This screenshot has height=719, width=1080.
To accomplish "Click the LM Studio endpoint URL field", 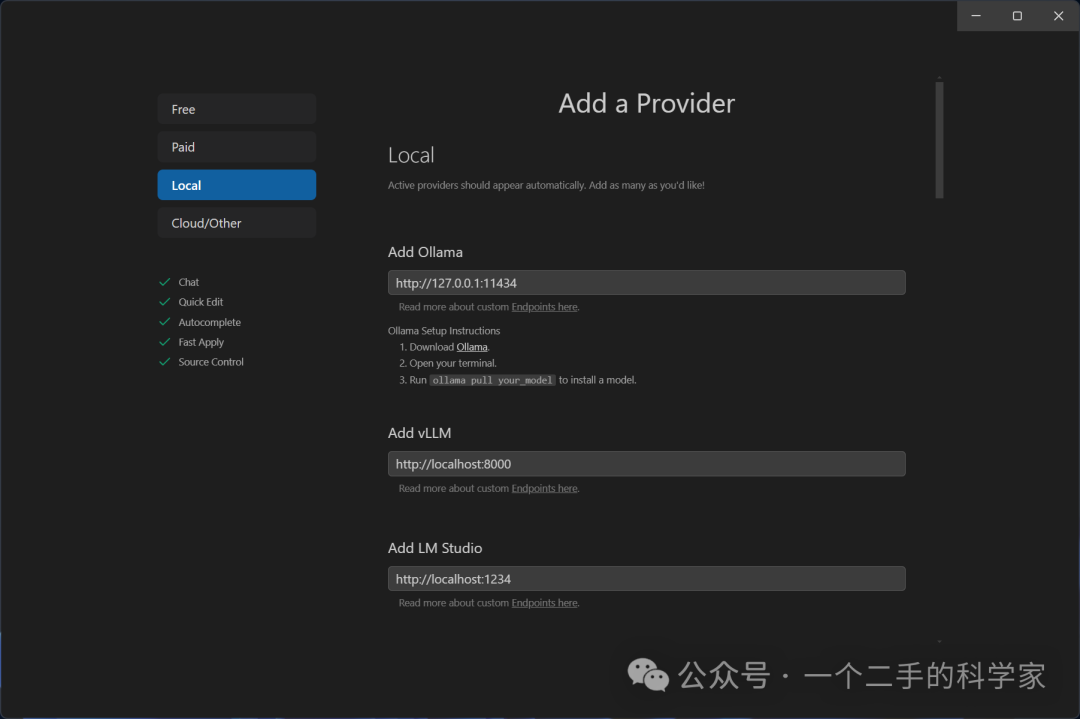I will point(646,579).
